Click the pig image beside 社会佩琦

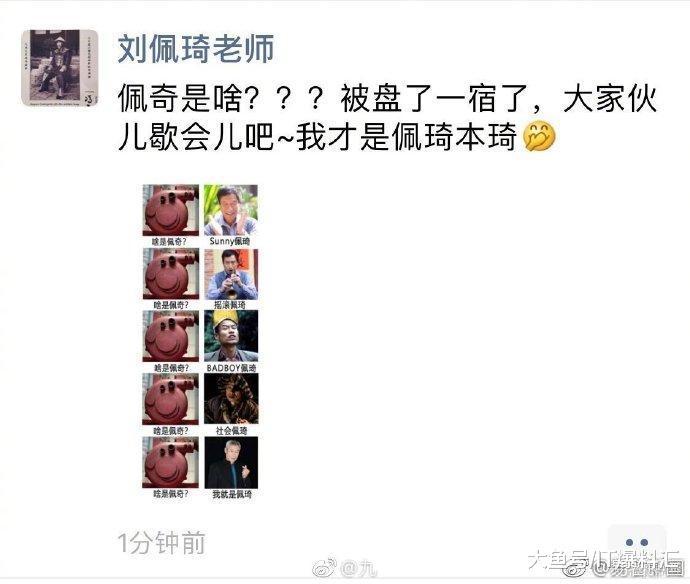[171, 400]
